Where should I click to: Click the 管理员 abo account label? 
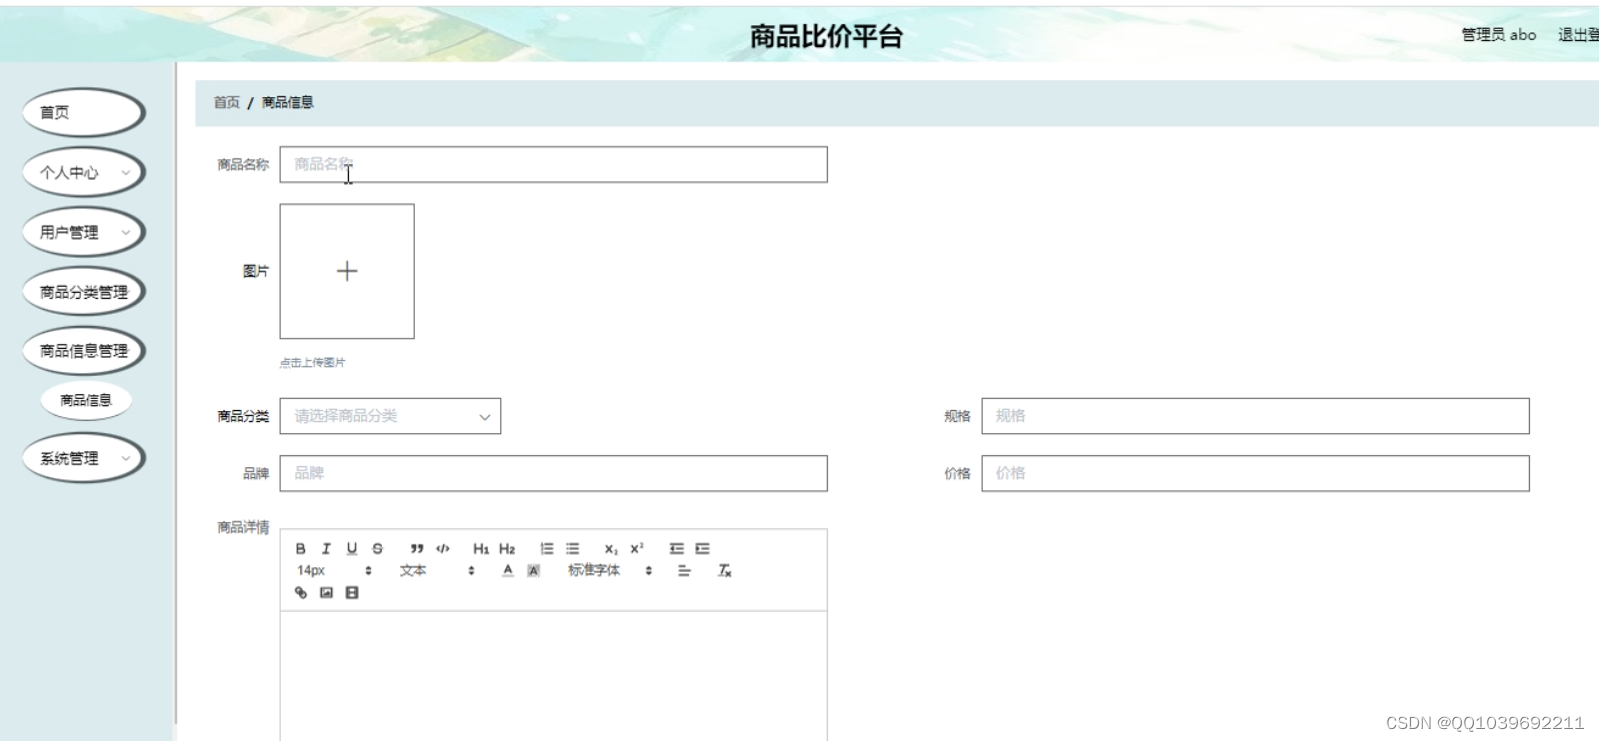[1499, 35]
